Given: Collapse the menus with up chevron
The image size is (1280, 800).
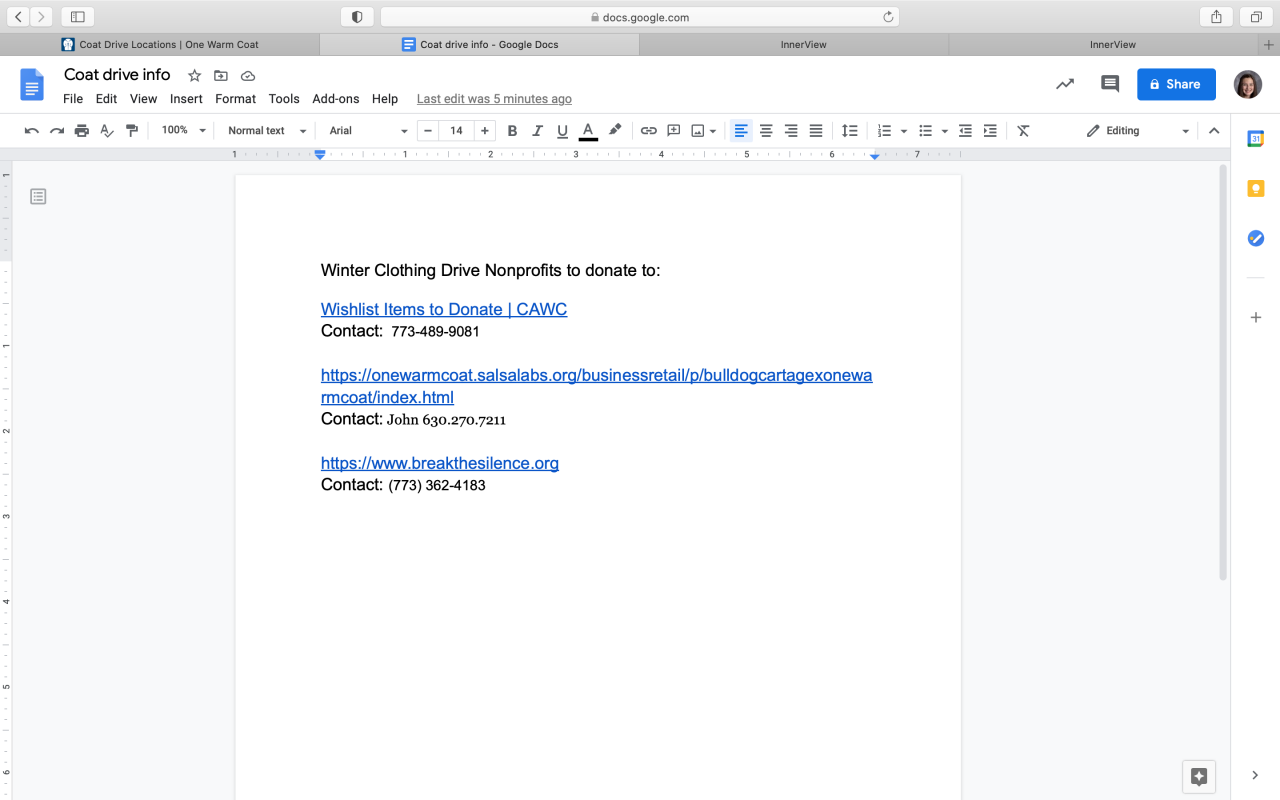Looking at the screenshot, I should point(1214,131).
